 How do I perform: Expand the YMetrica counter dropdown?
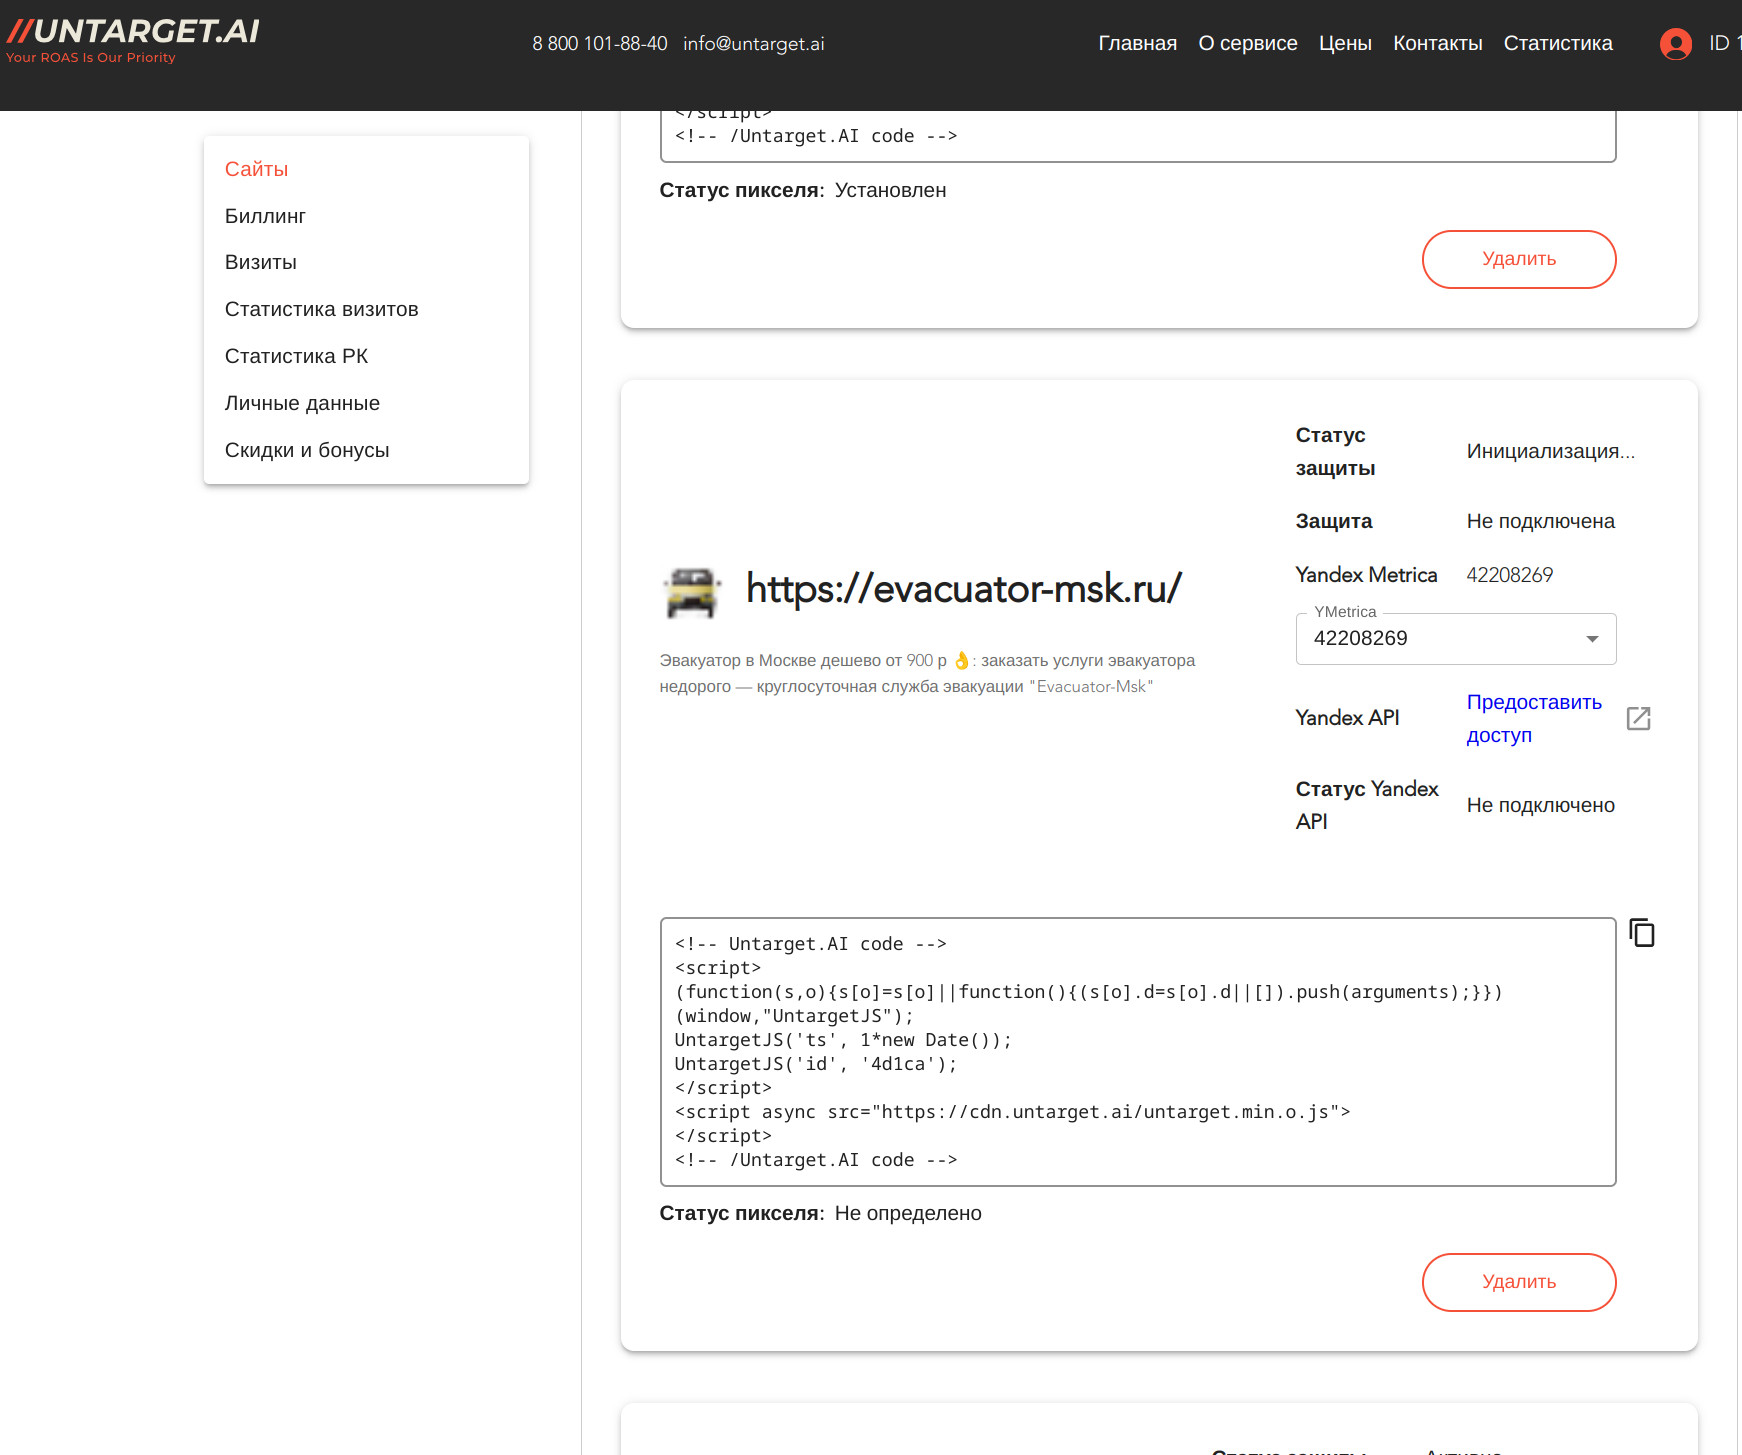click(1590, 638)
